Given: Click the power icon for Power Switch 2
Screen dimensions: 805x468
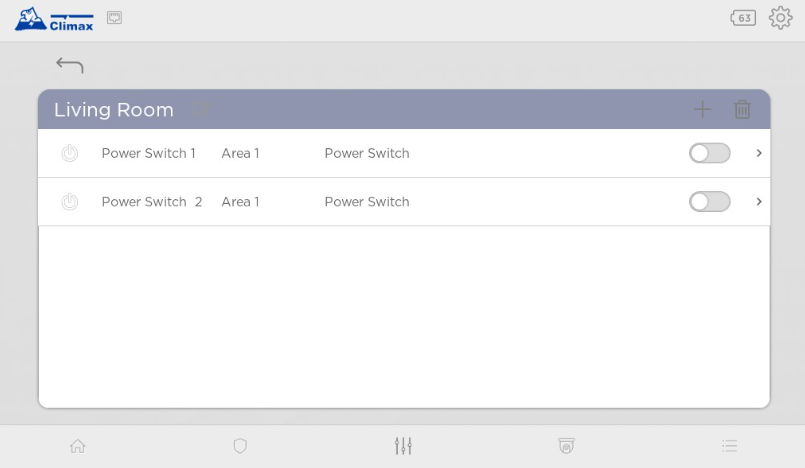Looking at the screenshot, I should 69,202.
